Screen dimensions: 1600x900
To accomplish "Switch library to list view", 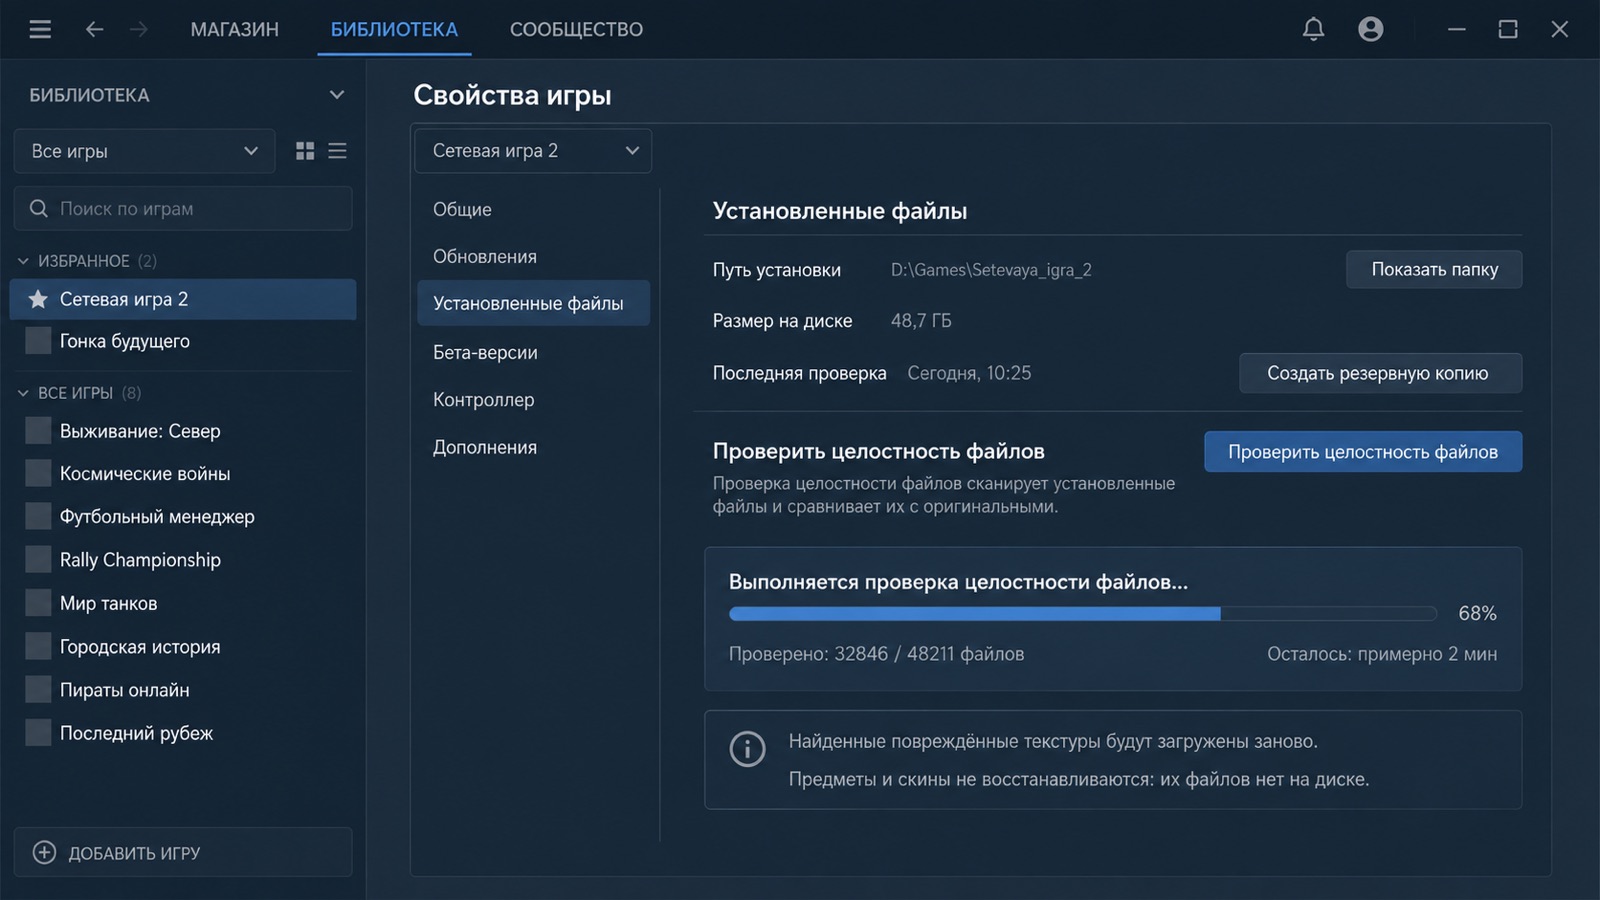I will [337, 151].
